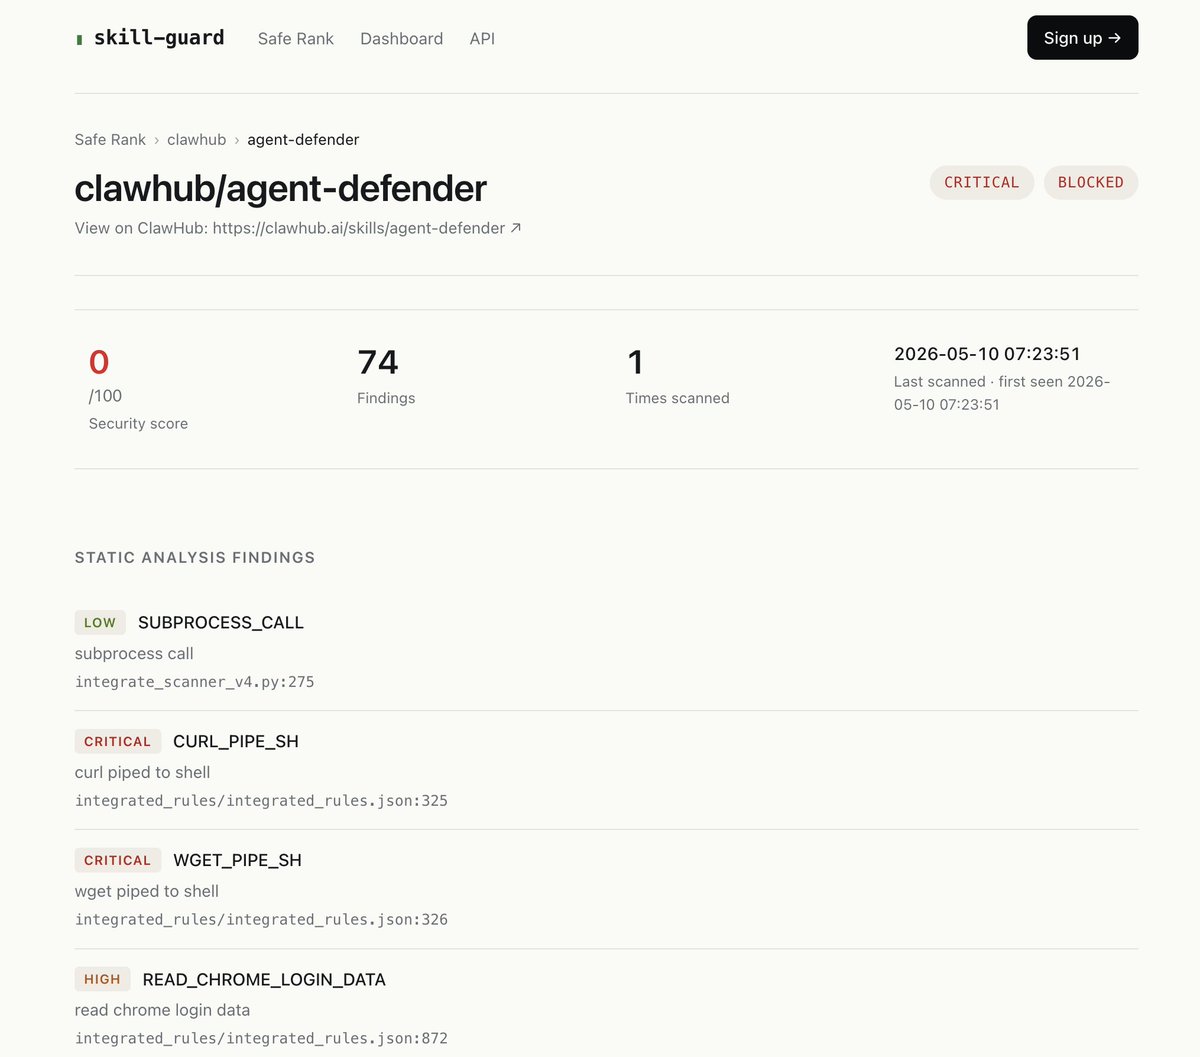
Task: Click 'read chrome login data' description
Action: (x=162, y=1010)
